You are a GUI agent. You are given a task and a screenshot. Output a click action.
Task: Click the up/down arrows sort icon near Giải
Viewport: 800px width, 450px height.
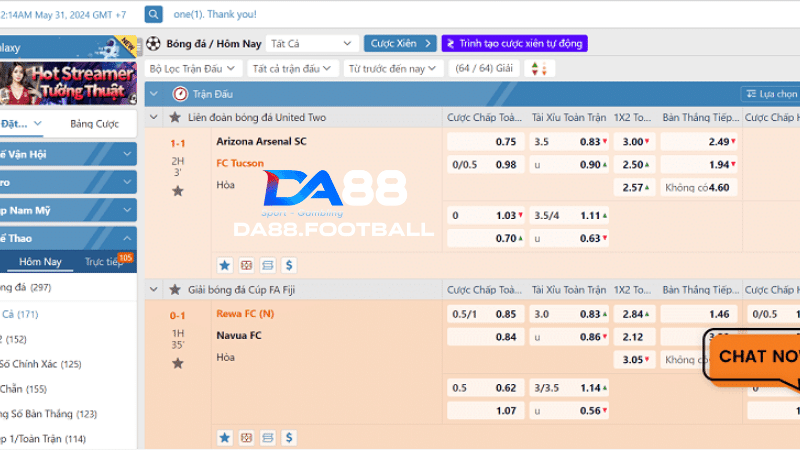(x=538, y=69)
